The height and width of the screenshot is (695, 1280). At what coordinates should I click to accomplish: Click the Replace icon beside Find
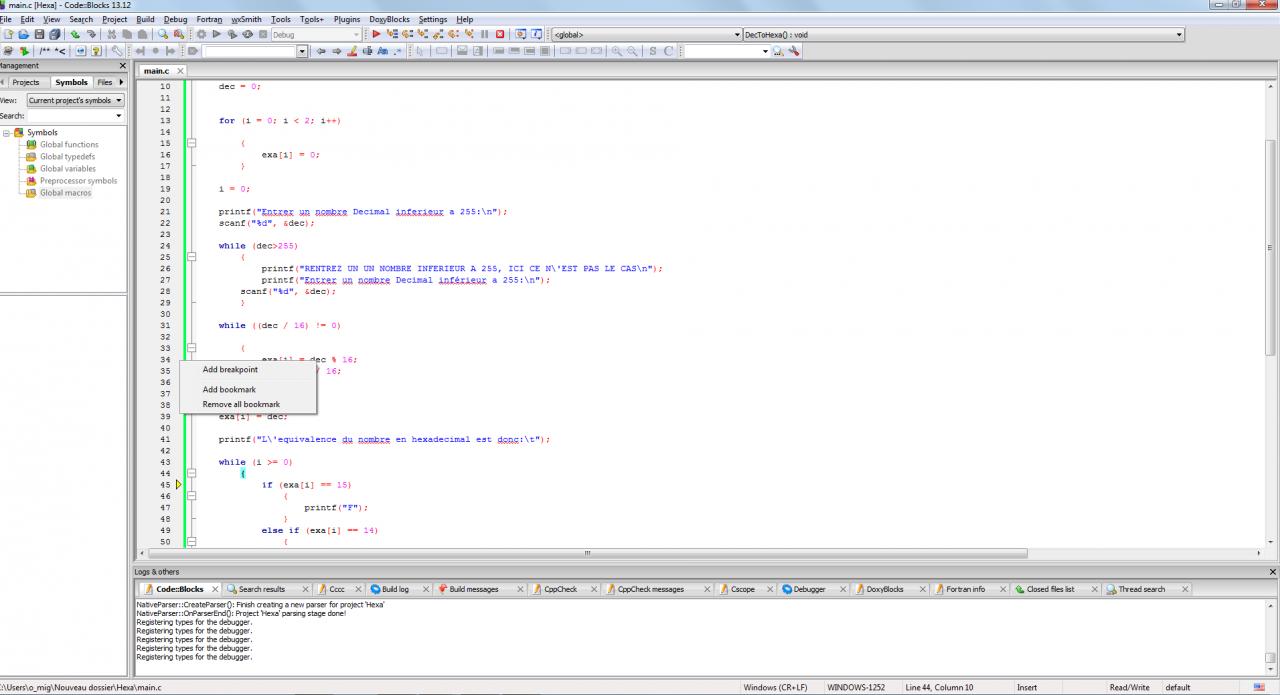(x=179, y=34)
